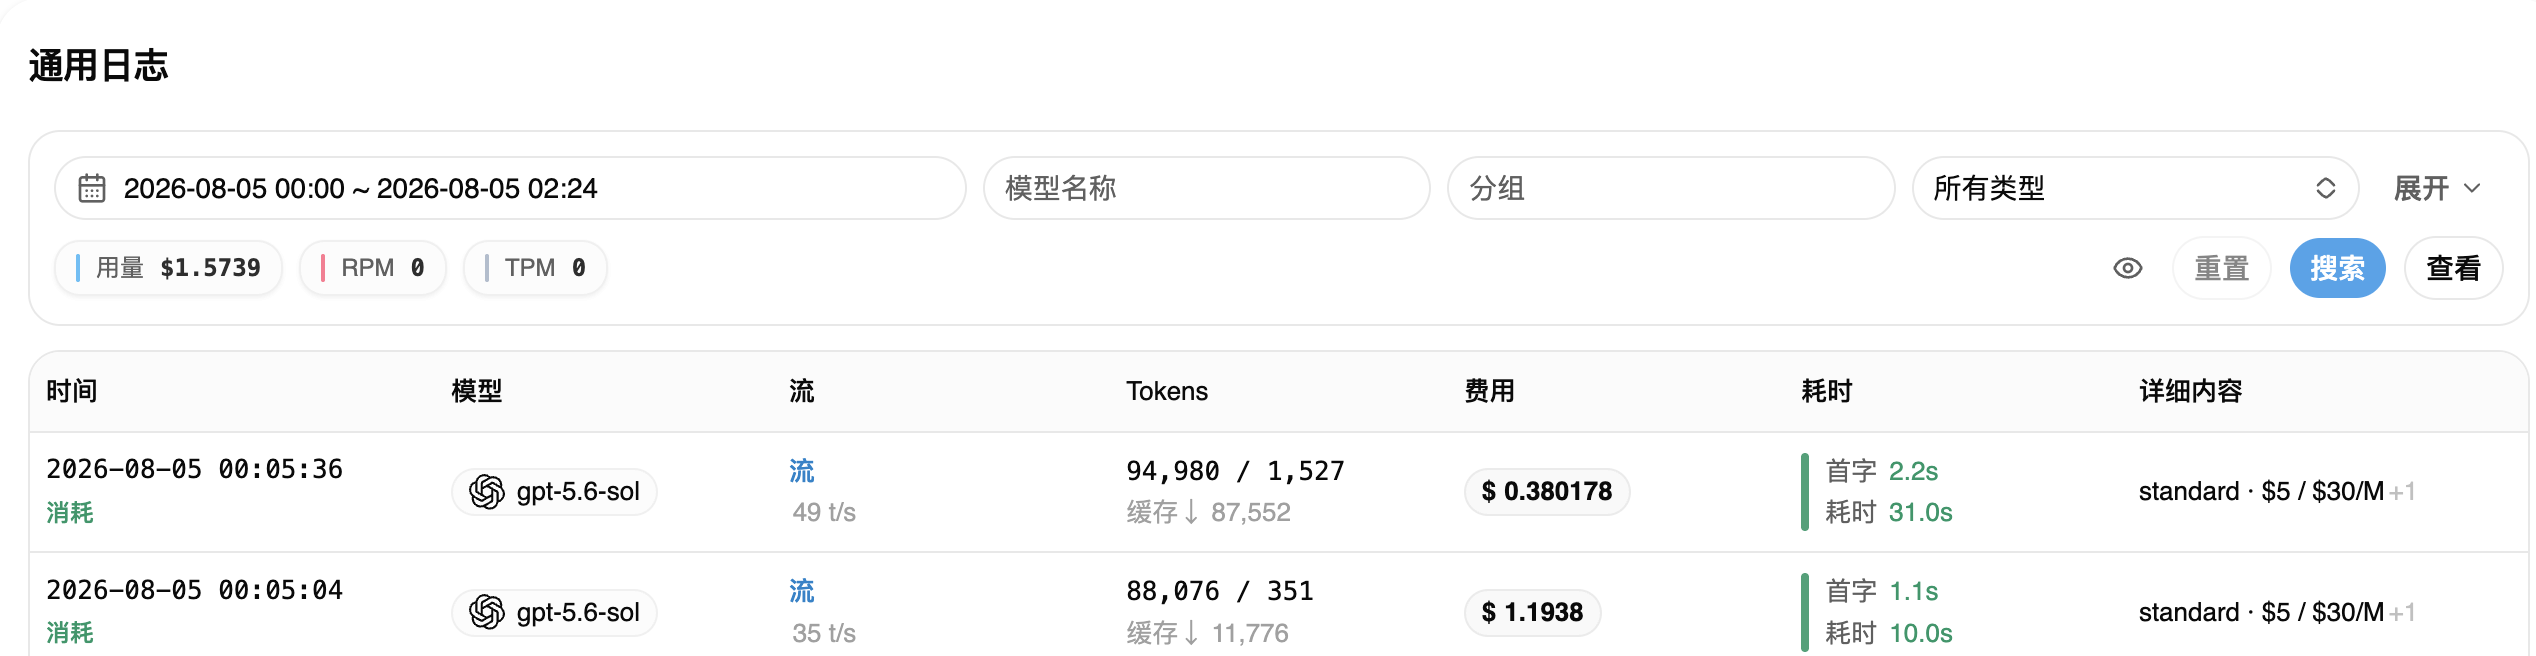
Task: Click the OpenAI logo in first gpt-5.6-sol row
Action: [x=487, y=492]
